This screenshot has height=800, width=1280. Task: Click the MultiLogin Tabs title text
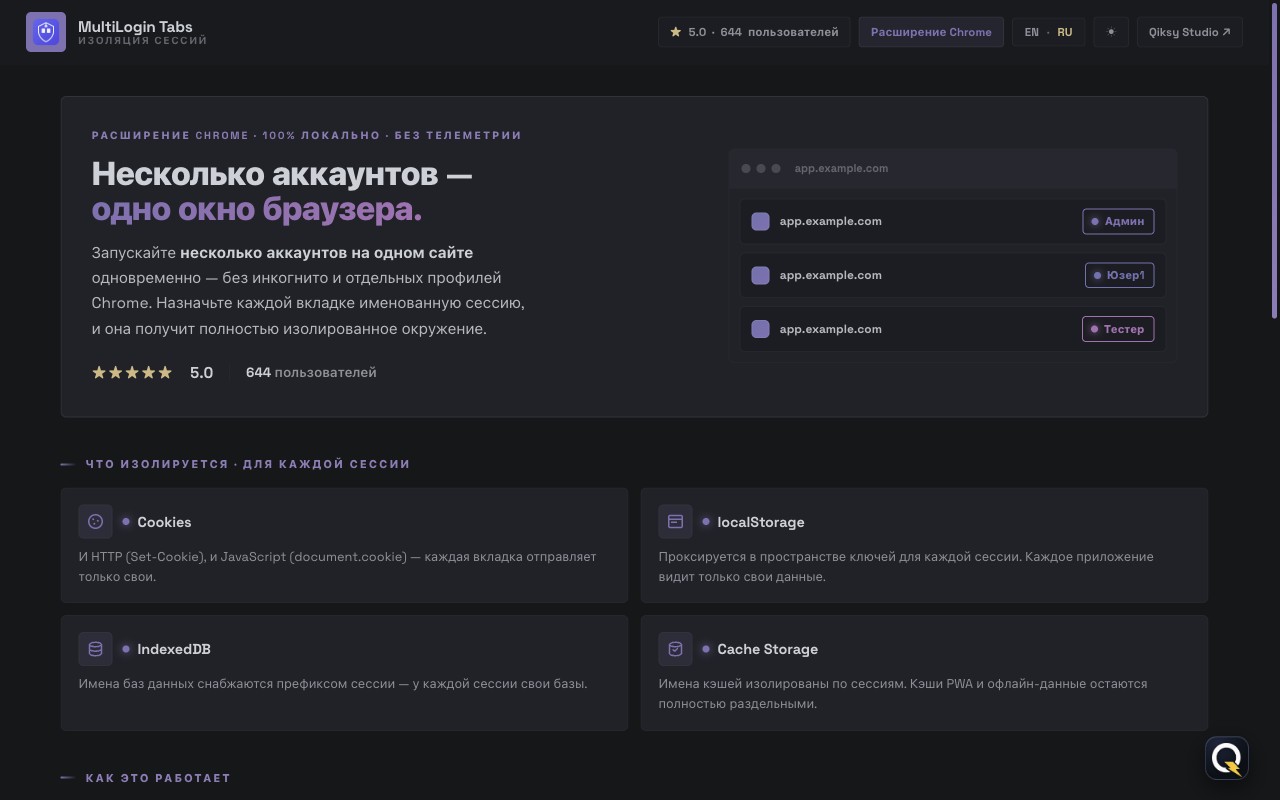(x=135, y=26)
